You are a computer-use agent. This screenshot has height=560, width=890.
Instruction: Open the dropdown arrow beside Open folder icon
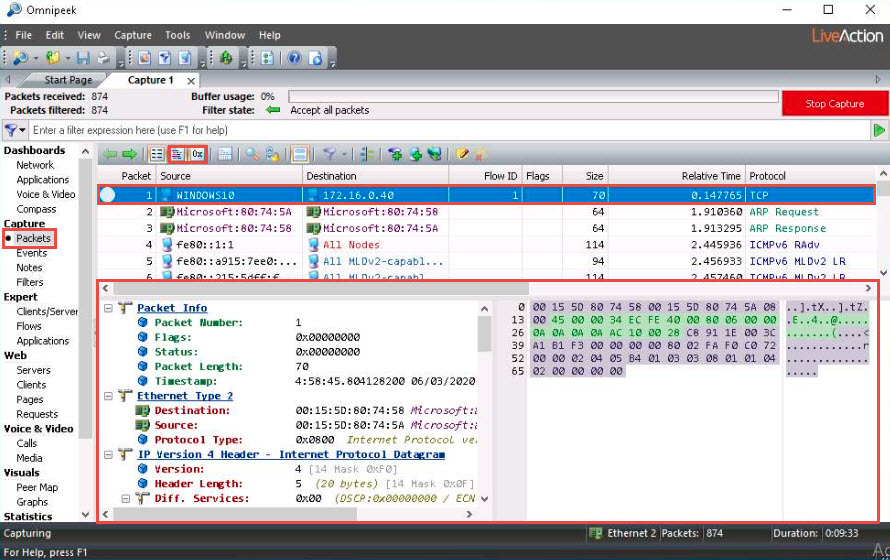click(68, 58)
